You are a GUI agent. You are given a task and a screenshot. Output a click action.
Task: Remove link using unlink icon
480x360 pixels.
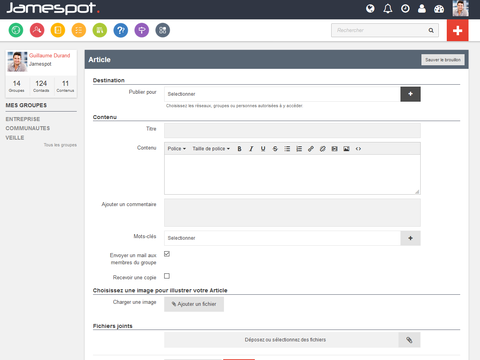pyautogui.click(x=323, y=149)
